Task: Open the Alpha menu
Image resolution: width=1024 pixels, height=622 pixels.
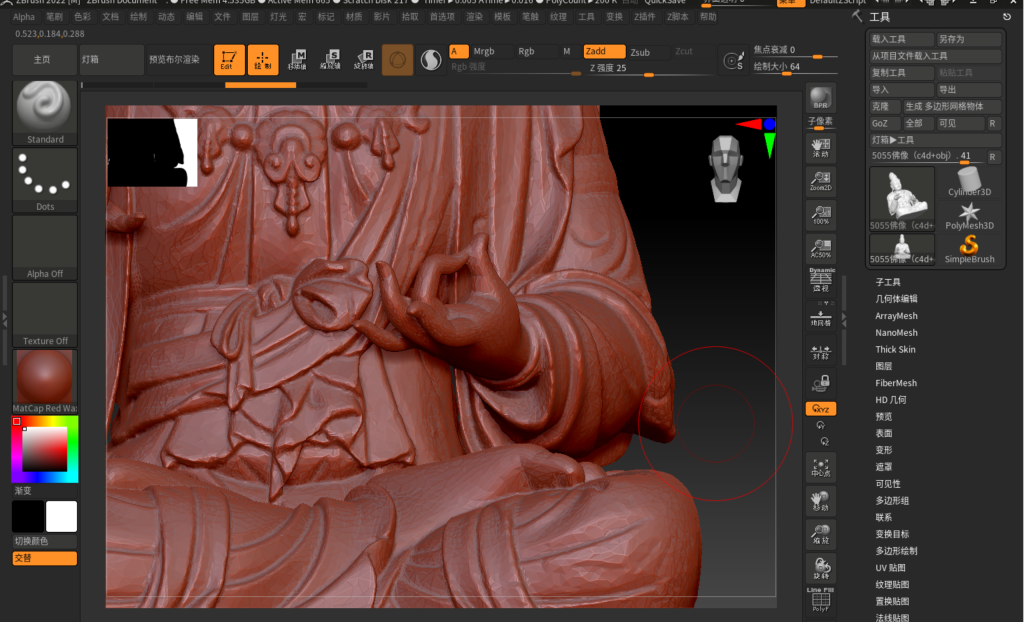Action: 24,17
